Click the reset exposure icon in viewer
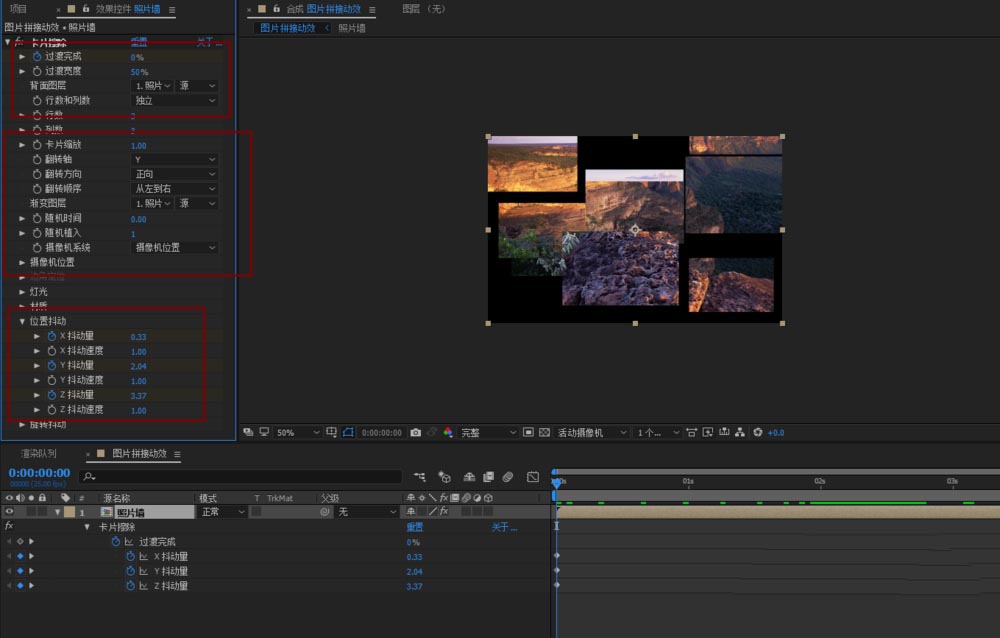 [x=757, y=432]
